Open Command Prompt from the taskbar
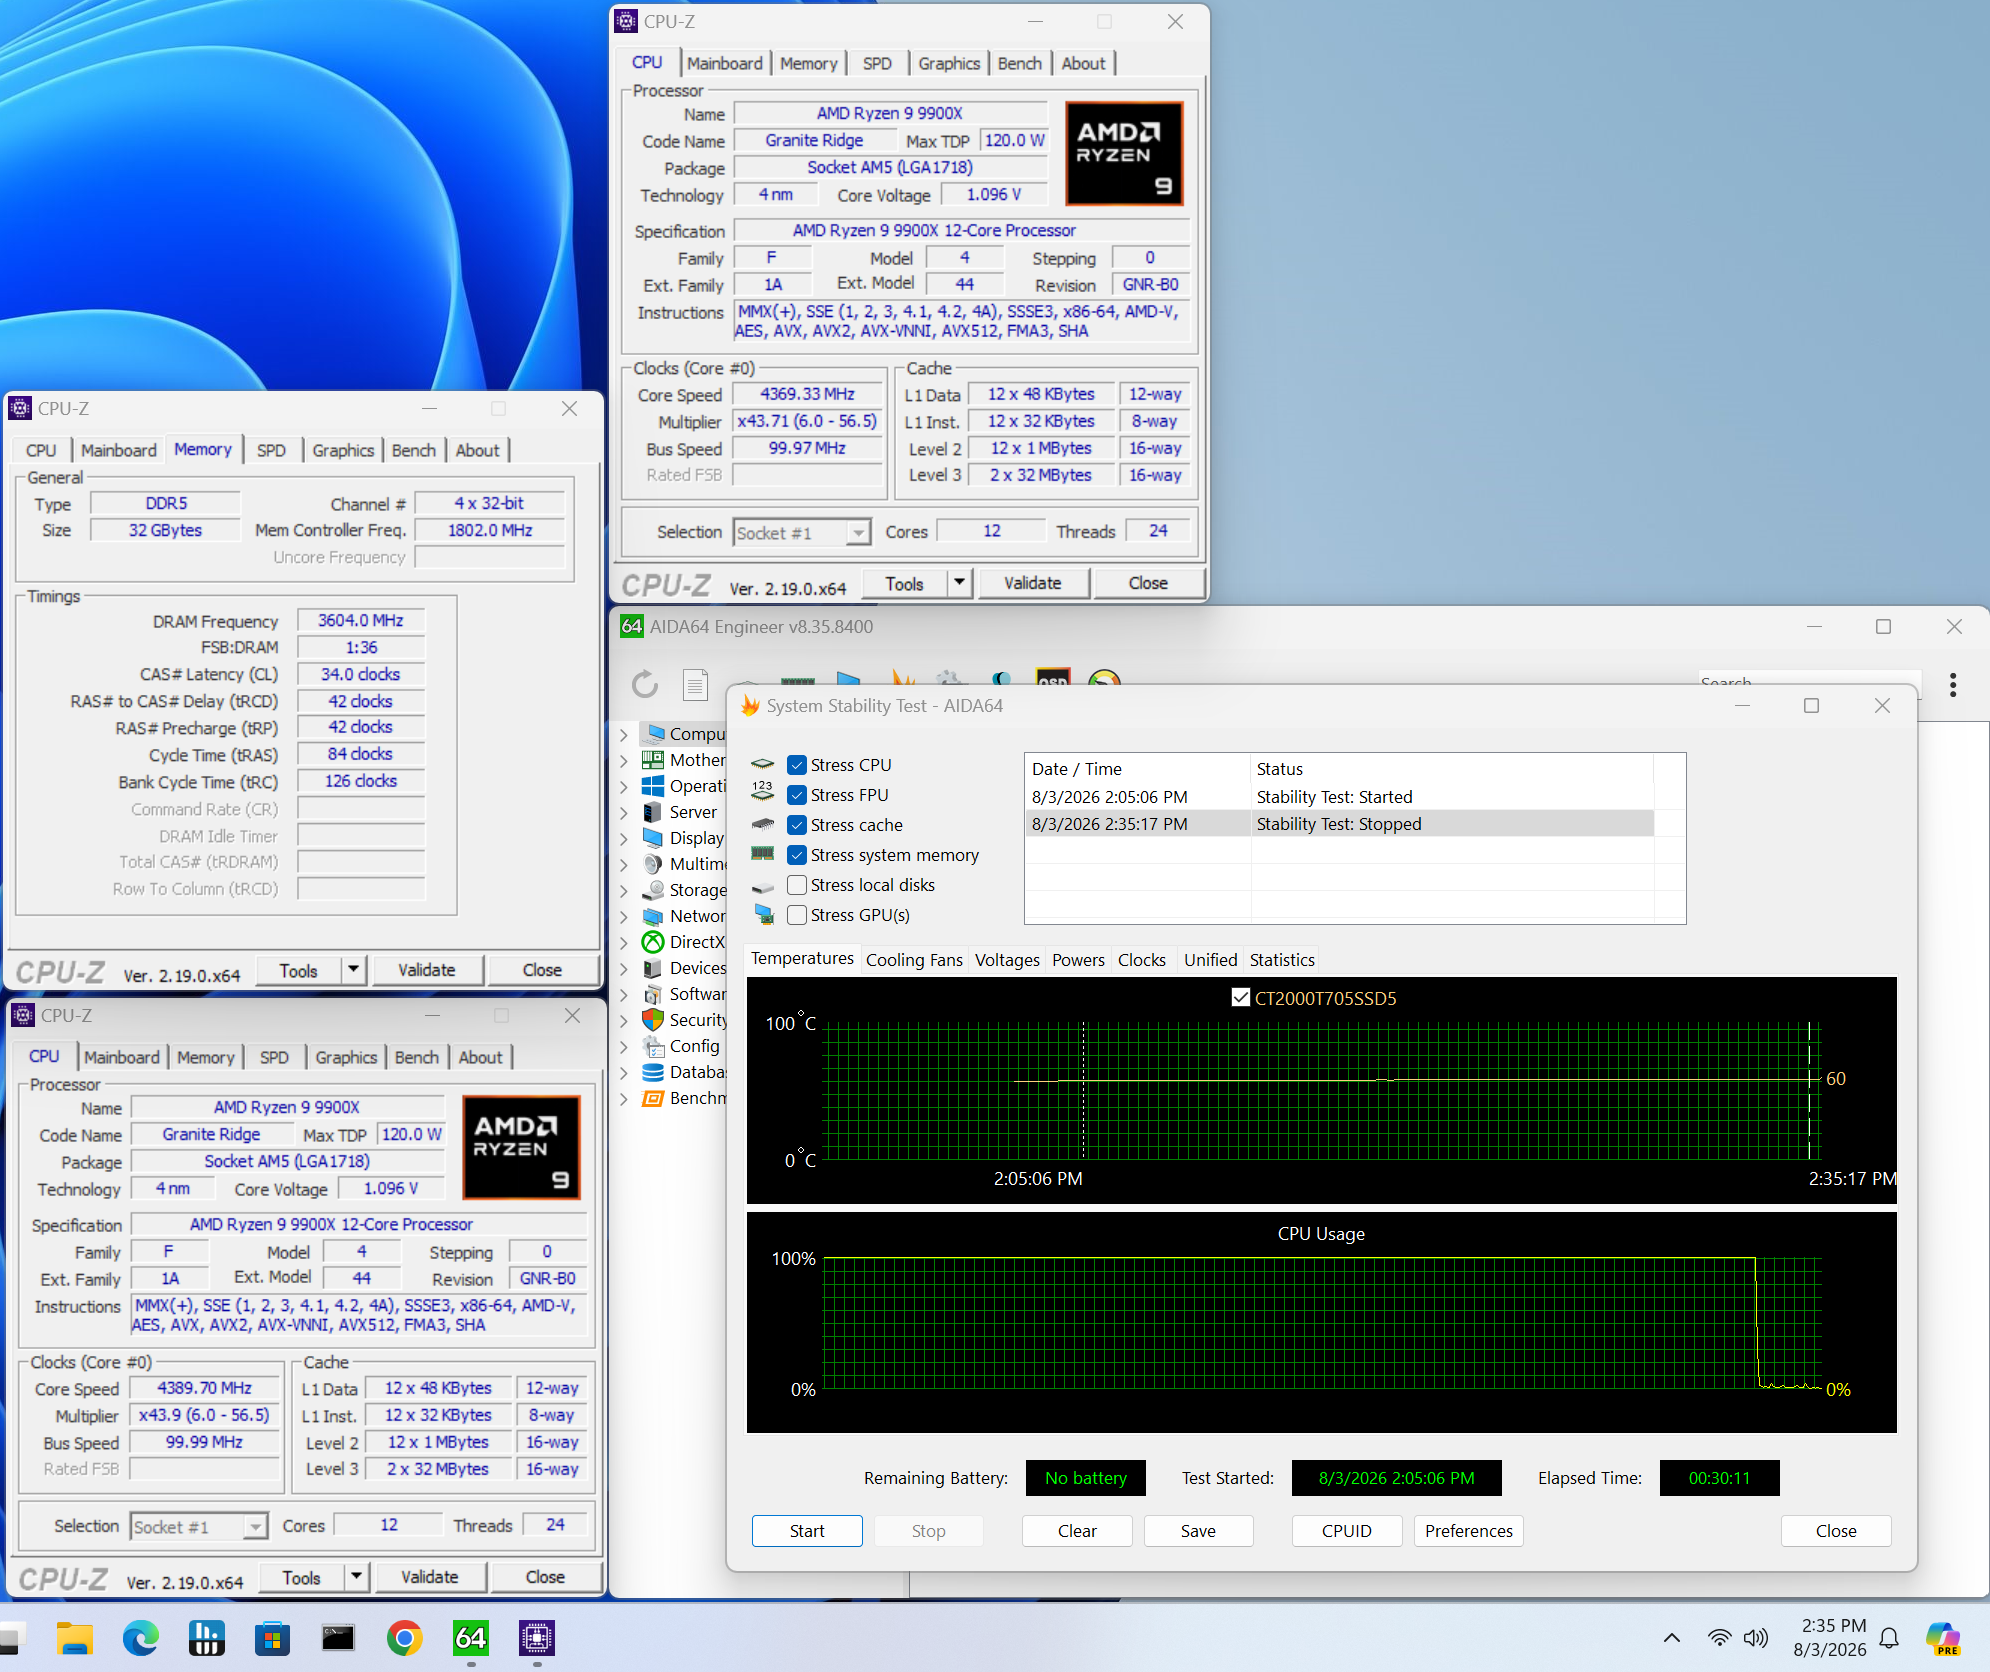This screenshot has width=1990, height=1672. pyautogui.click(x=338, y=1637)
